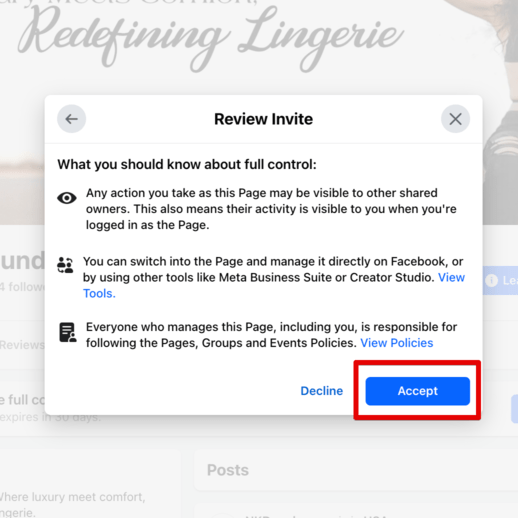
Task: Click the full control heading text
Action: (187, 164)
